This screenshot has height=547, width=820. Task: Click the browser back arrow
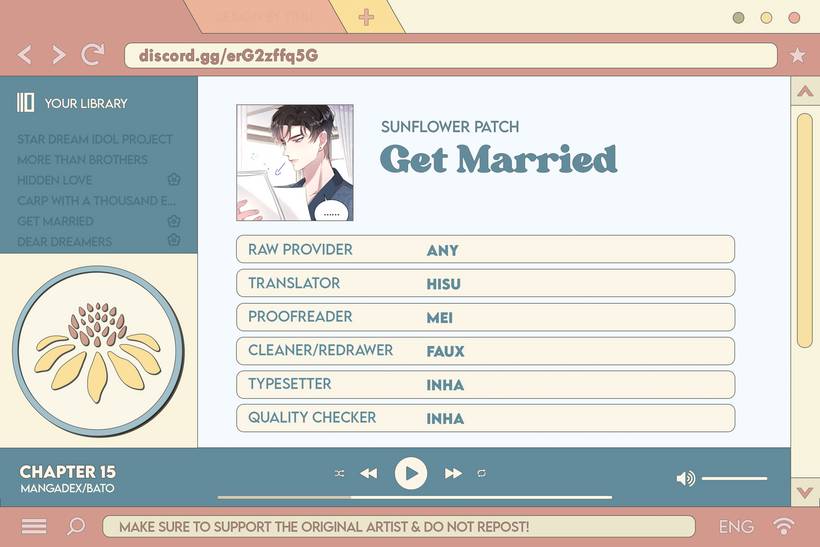pyautogui.click(x=25, y=55)
